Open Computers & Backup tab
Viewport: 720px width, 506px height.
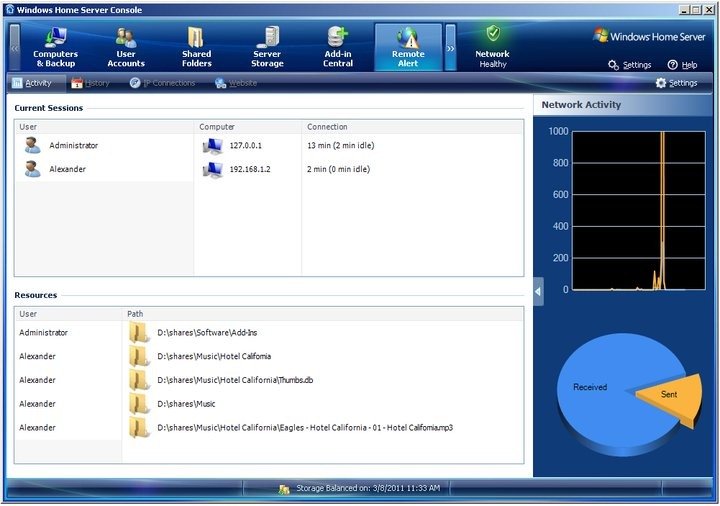[56, 47]
